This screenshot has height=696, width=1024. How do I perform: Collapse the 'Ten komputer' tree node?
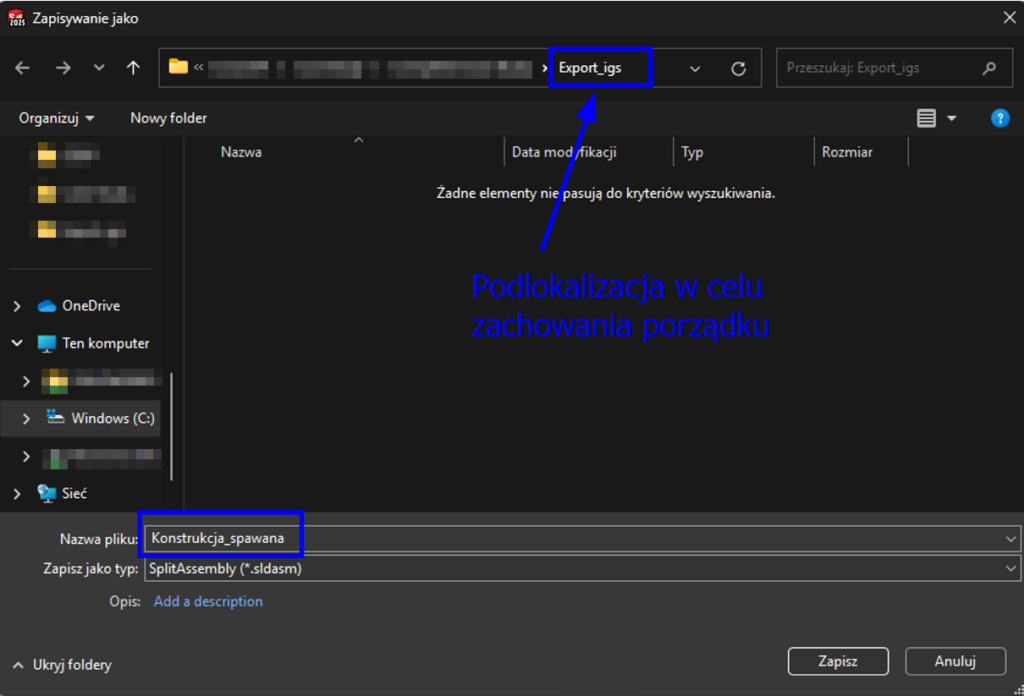click(17, 343)
